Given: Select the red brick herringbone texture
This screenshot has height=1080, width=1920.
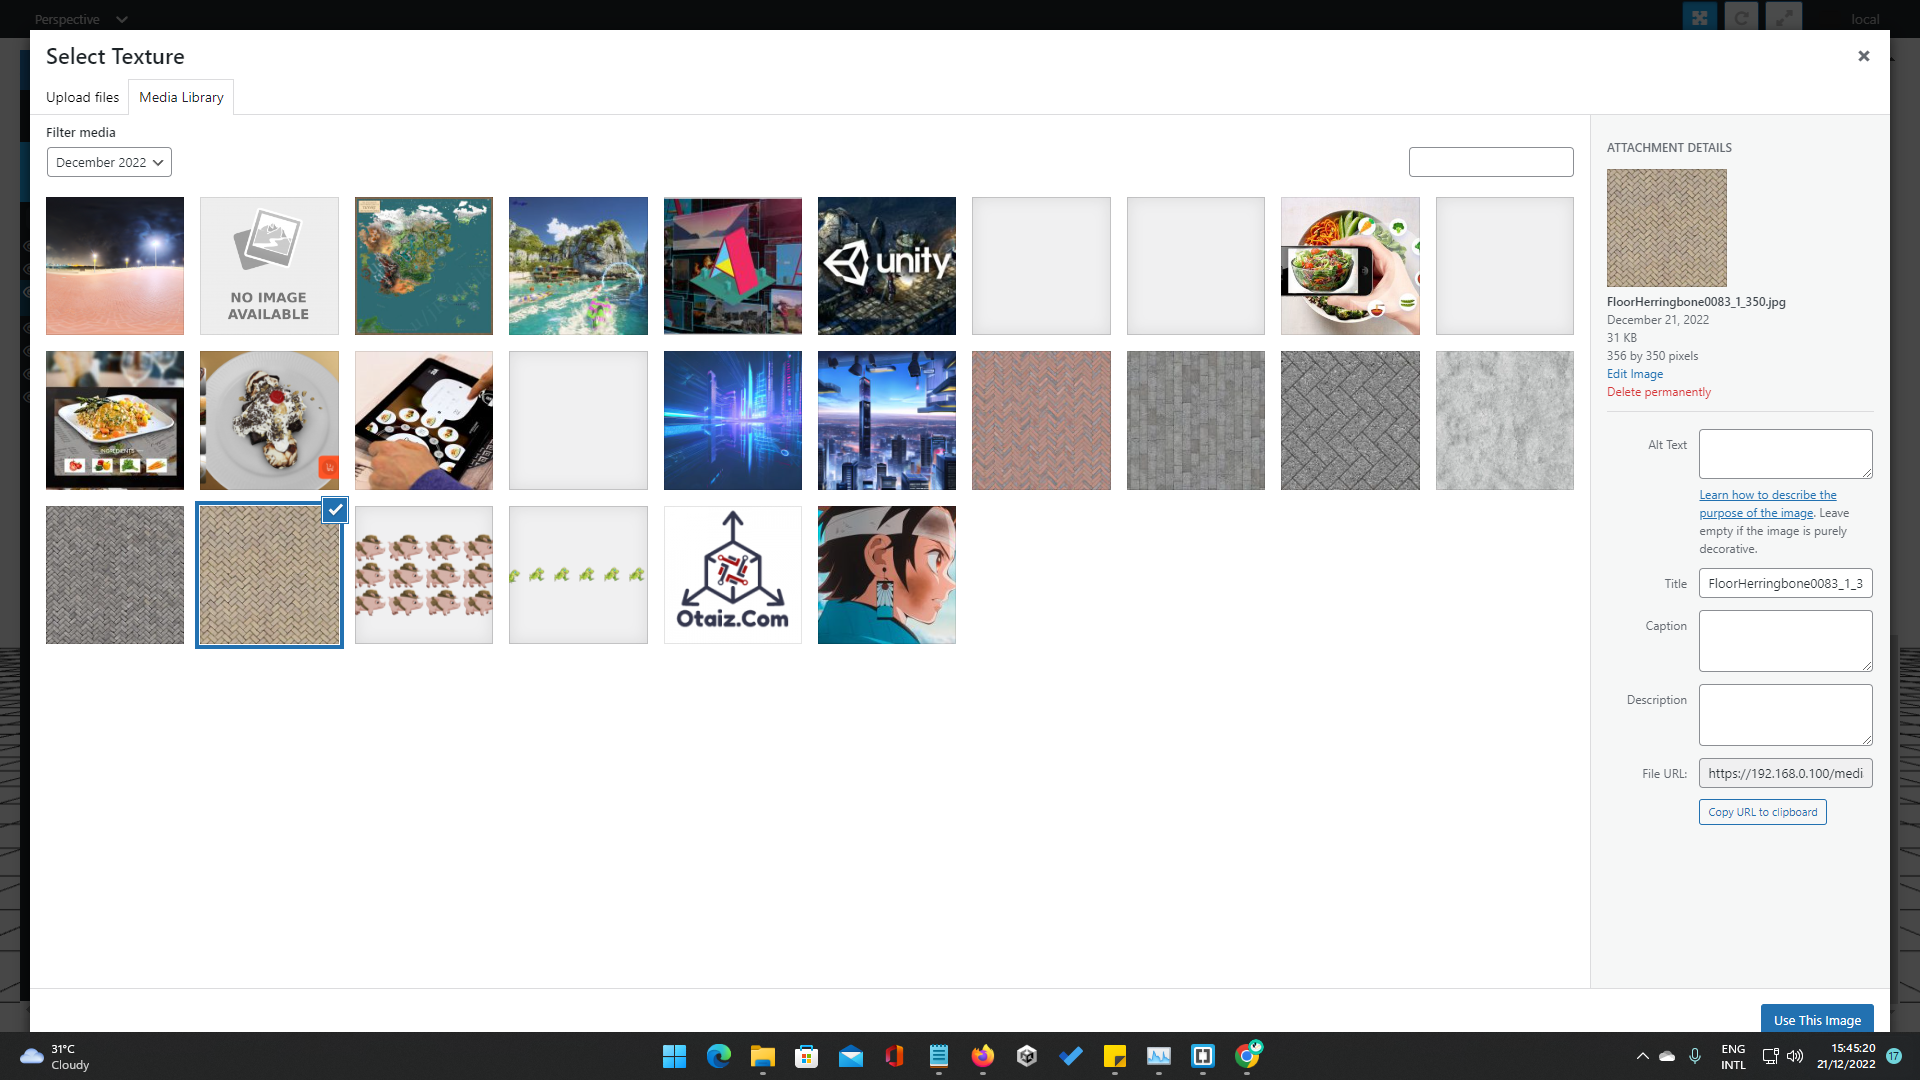Looking at the screenshot, I should 1041,420.
